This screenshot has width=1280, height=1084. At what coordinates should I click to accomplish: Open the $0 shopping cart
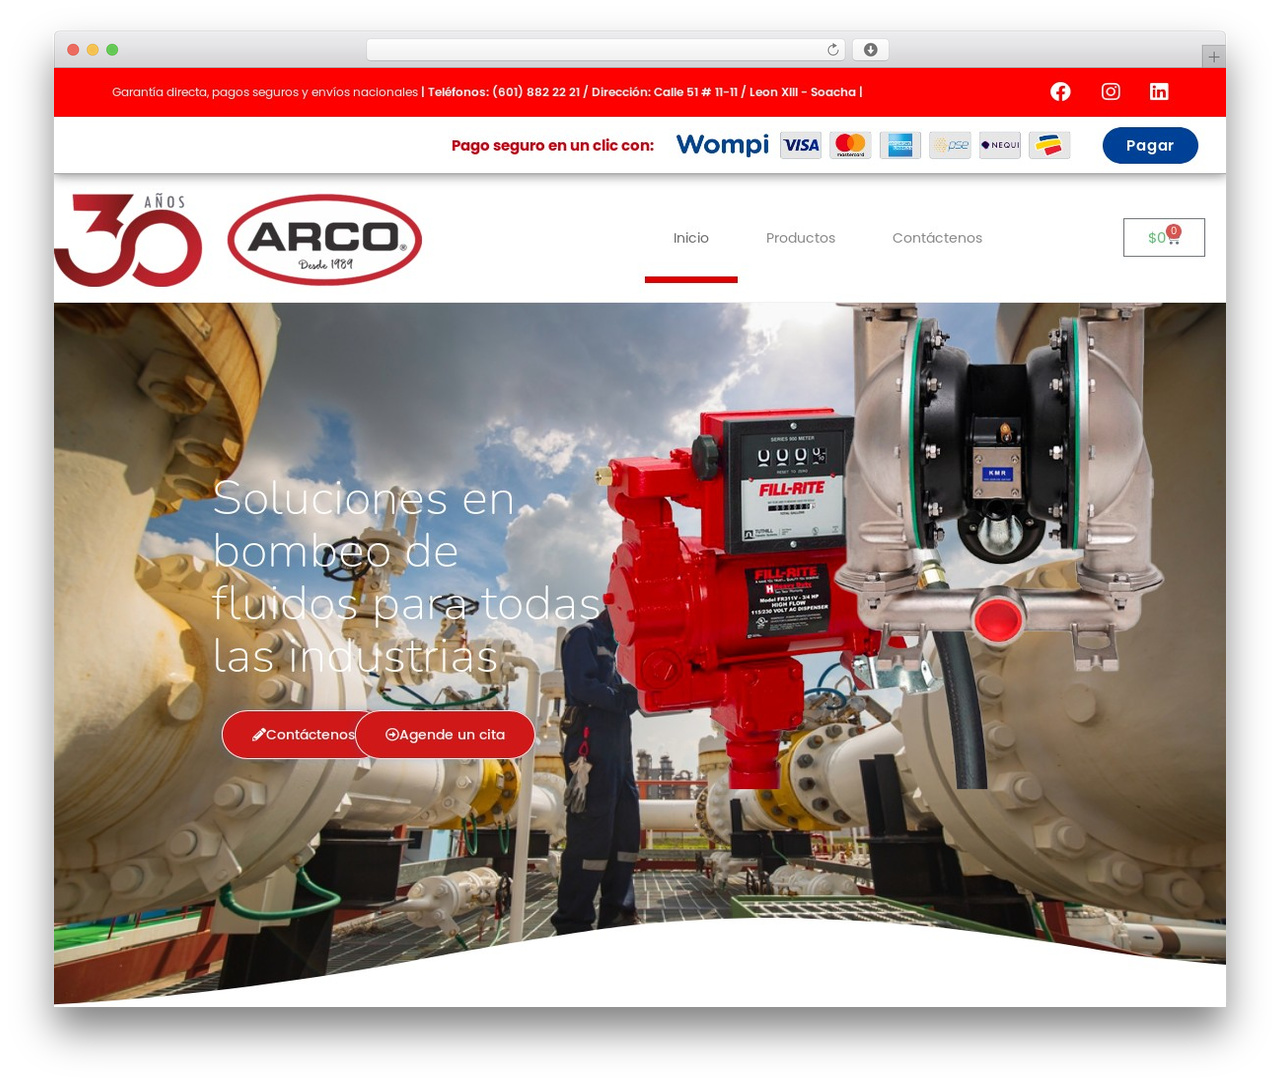click(x=1164, y=237)
